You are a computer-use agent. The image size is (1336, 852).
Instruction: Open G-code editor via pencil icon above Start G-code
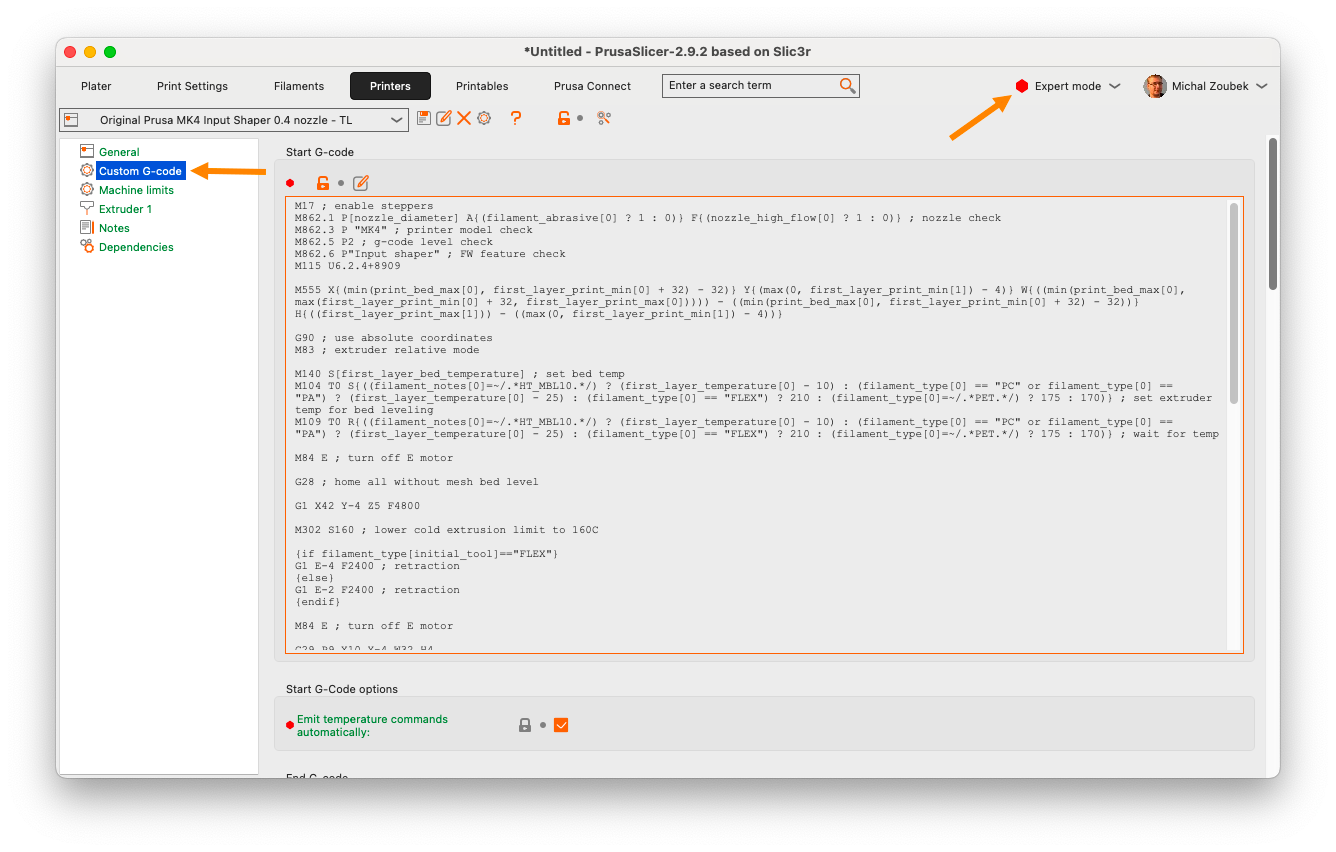click(361, 183)
